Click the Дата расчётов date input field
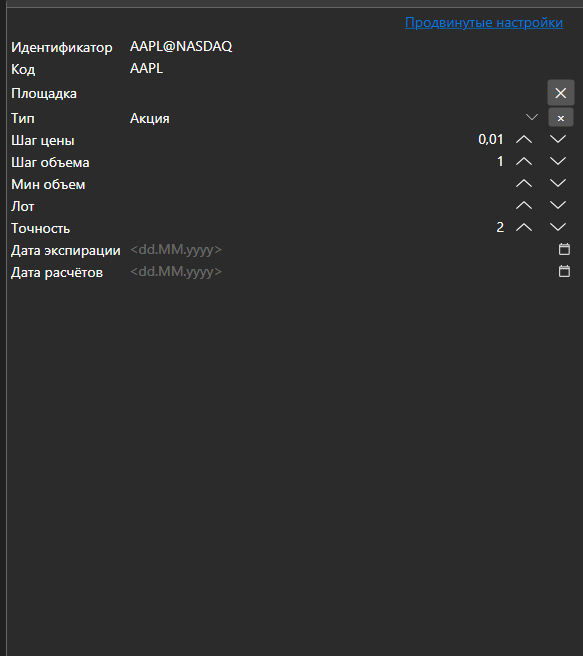Viewport: 583px width, 656px height. click(x=341, y=272)
